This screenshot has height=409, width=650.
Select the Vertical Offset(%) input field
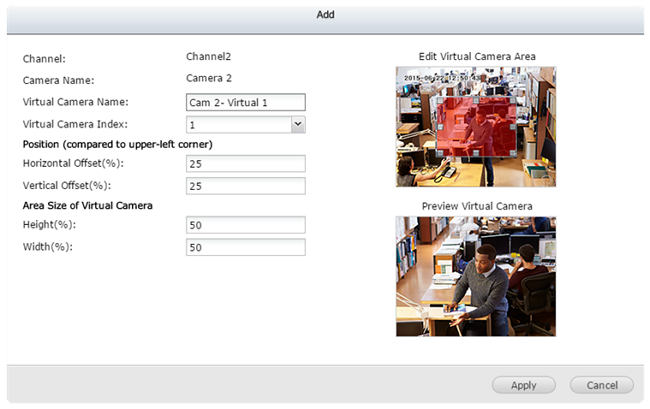[246, 186]
